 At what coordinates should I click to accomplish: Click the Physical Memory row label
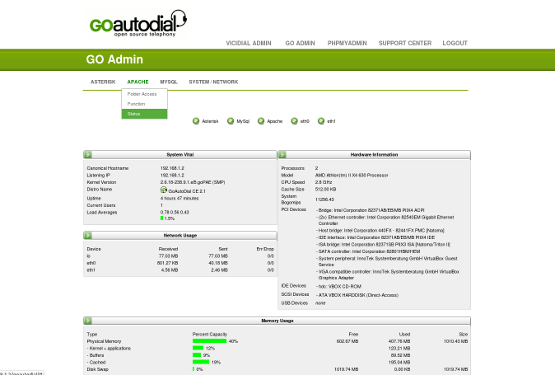pyautogui.click(x=104, y=341)
